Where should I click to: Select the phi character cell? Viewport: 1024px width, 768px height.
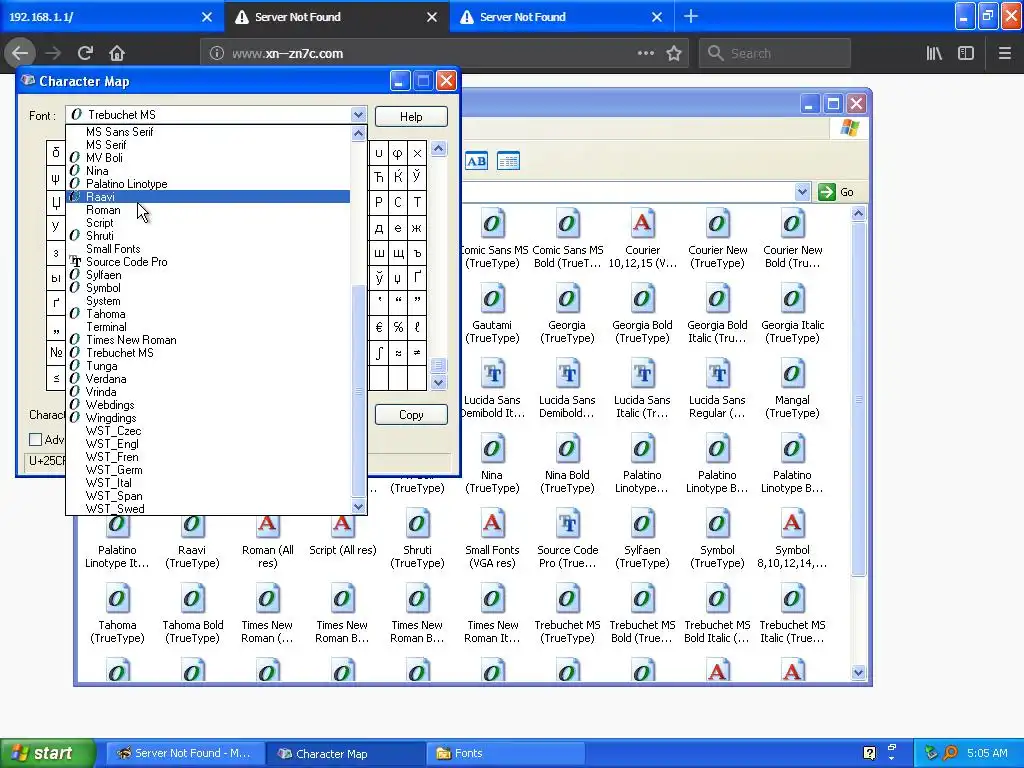click(x=398, y=154)
